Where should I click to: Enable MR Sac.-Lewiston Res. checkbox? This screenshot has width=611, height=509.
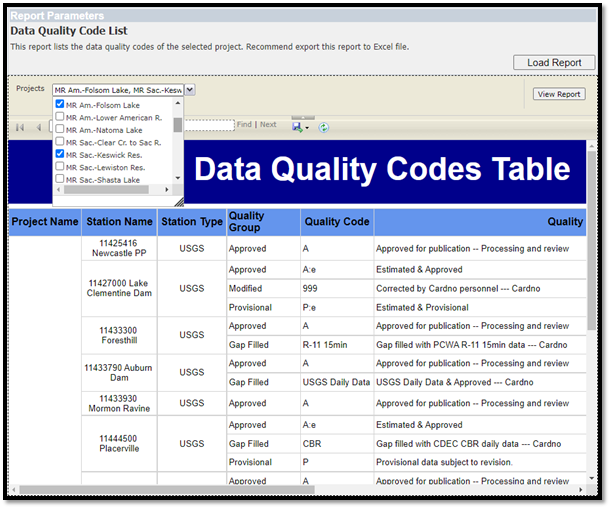click(60, 166)
